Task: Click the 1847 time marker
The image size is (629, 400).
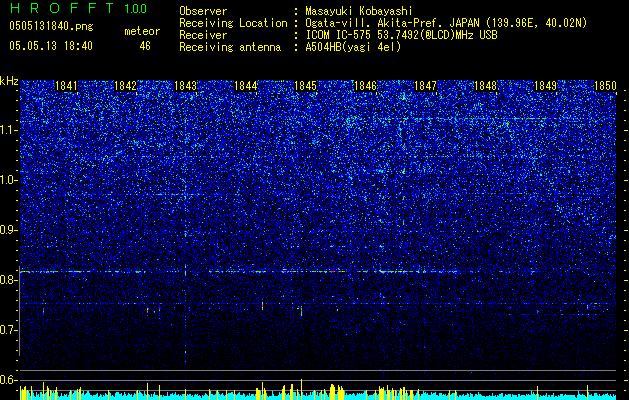Action: pyautogui.click(x=426, y=86)
